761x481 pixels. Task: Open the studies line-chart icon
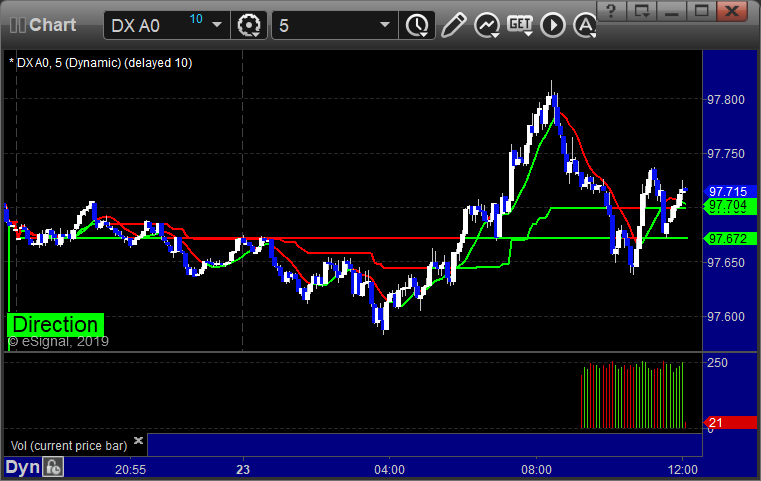(487, 25)
